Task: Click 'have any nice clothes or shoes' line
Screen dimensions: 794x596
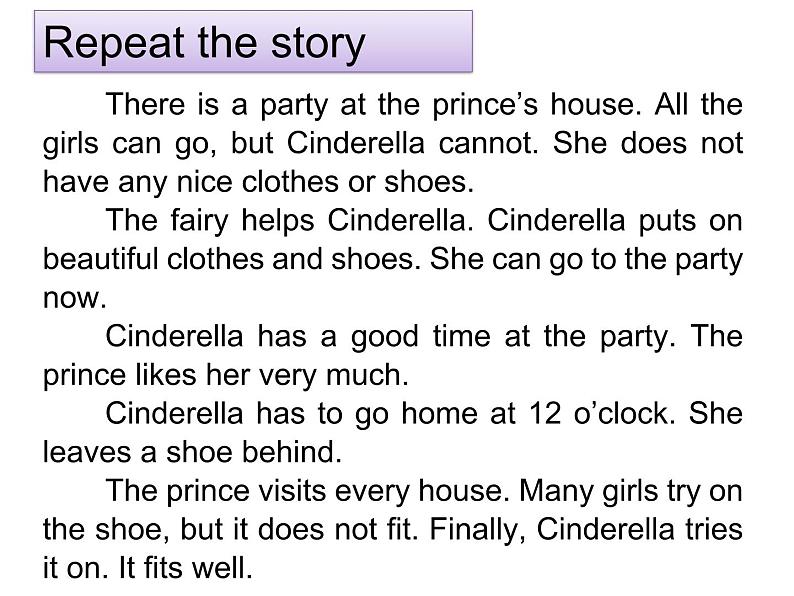Action: coord(258,182)
